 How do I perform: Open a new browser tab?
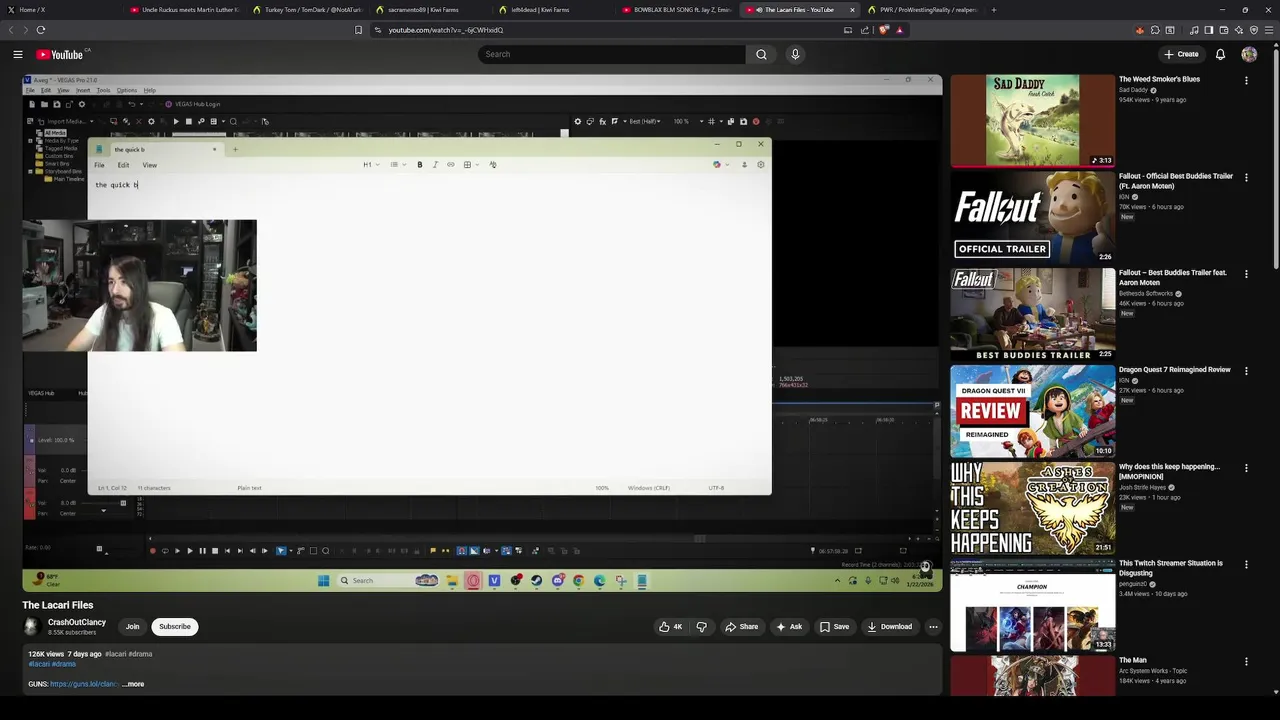[993, 10]
